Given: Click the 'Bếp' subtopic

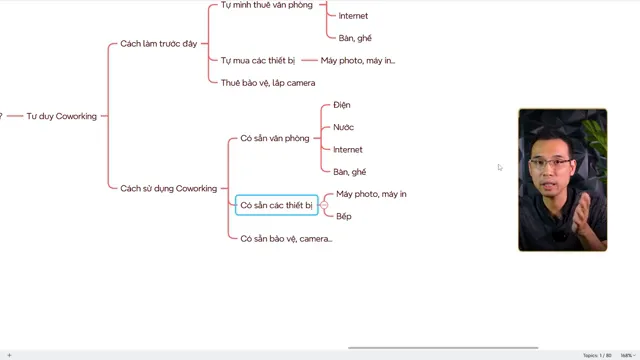Looking at the screenshot, I should pyautogui.click(x=344, y=216).
